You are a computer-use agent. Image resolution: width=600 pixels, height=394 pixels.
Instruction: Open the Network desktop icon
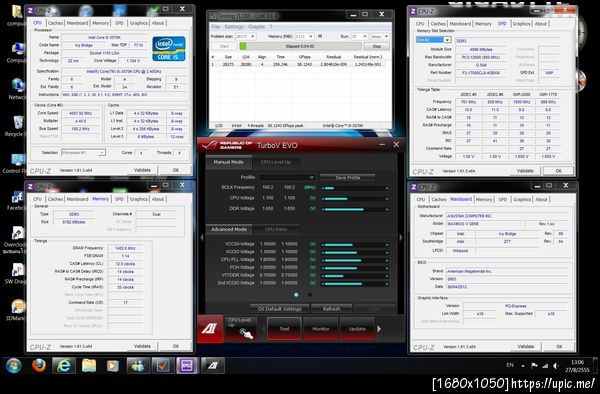point(17,89)
